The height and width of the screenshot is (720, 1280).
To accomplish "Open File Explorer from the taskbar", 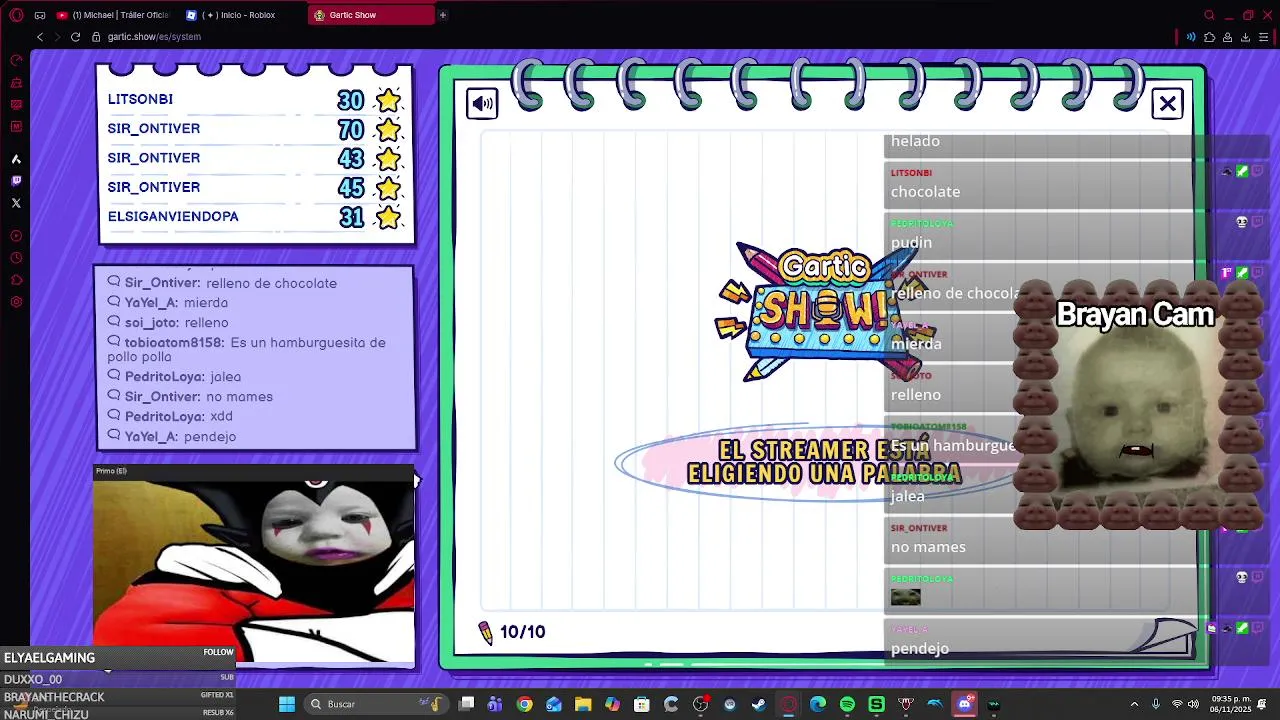I will 583,704.
